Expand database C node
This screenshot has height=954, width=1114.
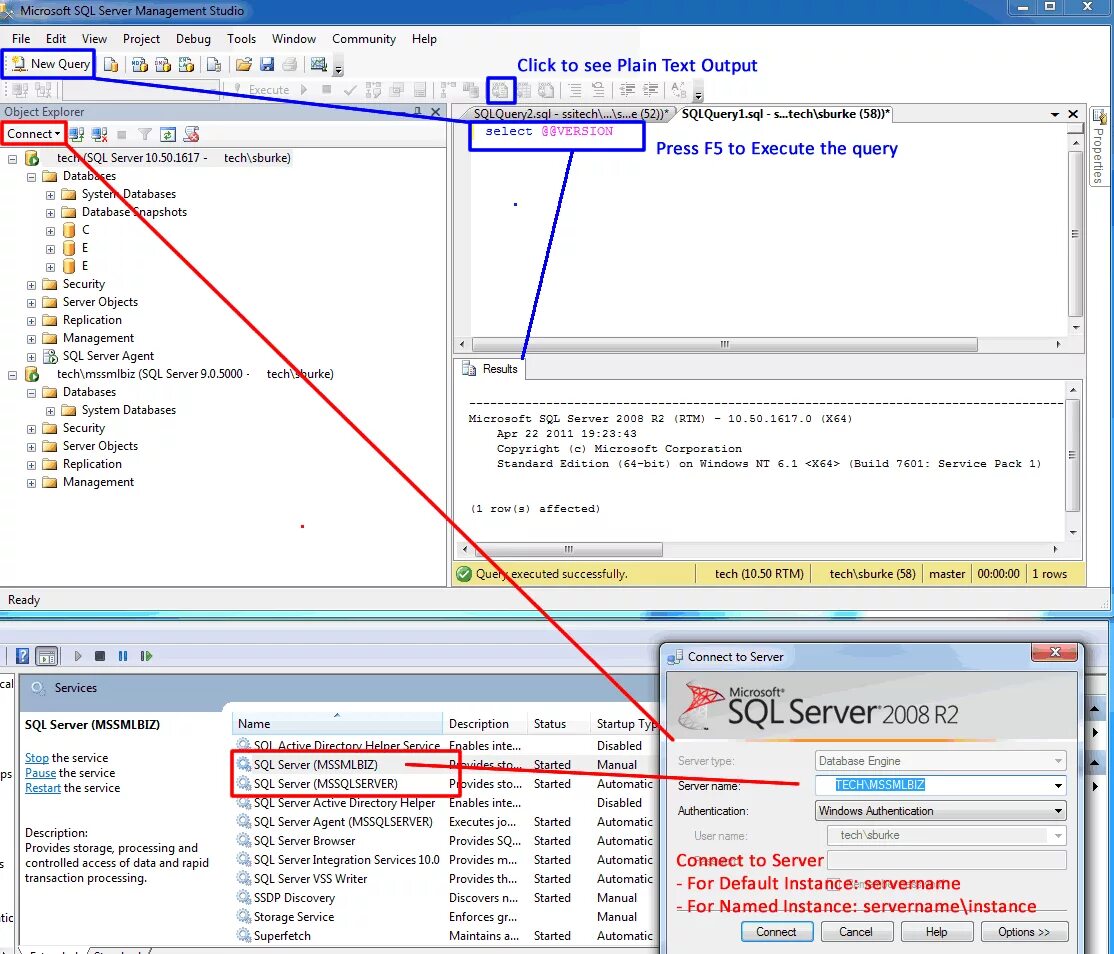point(50,231)
